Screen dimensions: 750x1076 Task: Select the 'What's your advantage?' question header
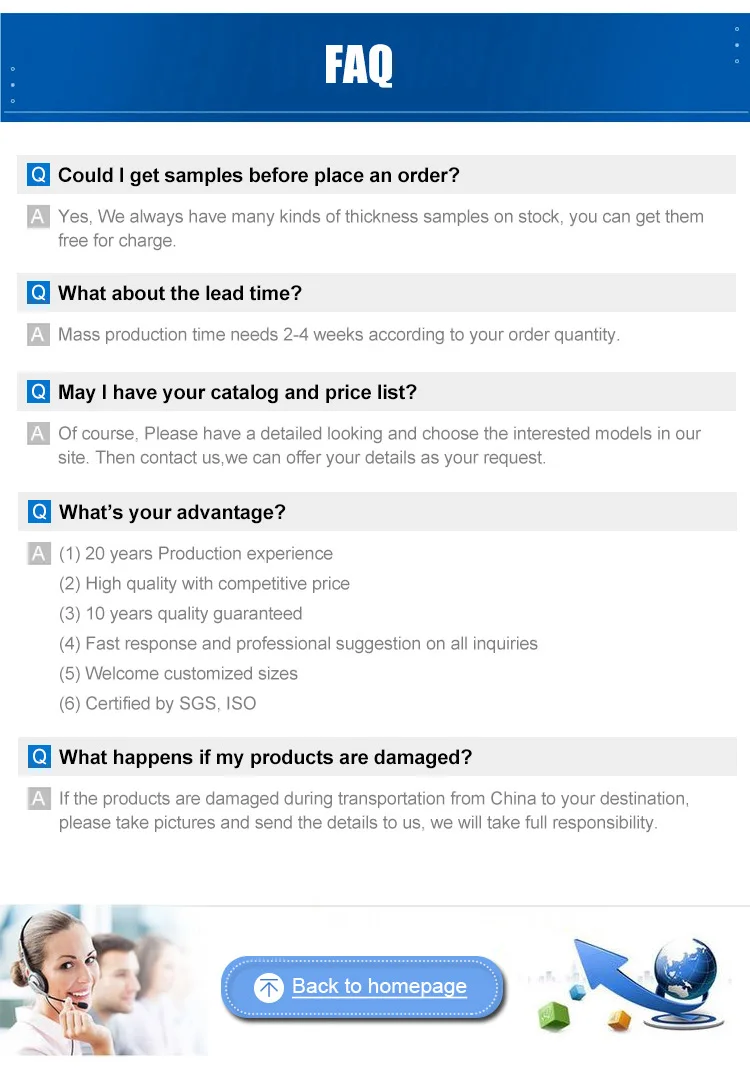[x=172, y=512]
